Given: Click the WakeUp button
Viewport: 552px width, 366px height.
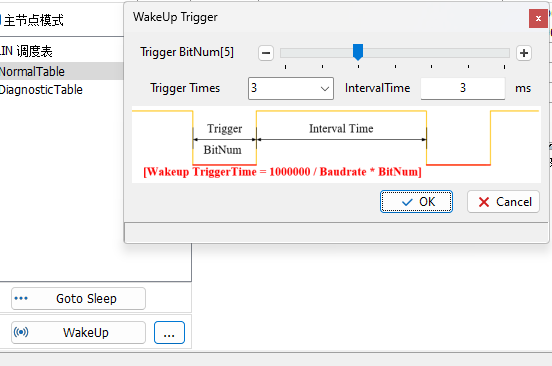Looking at the screenshot, I should tap(78, 332).
